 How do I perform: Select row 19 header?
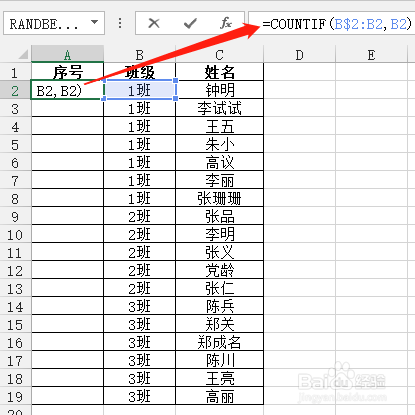(x=15, y=396)
